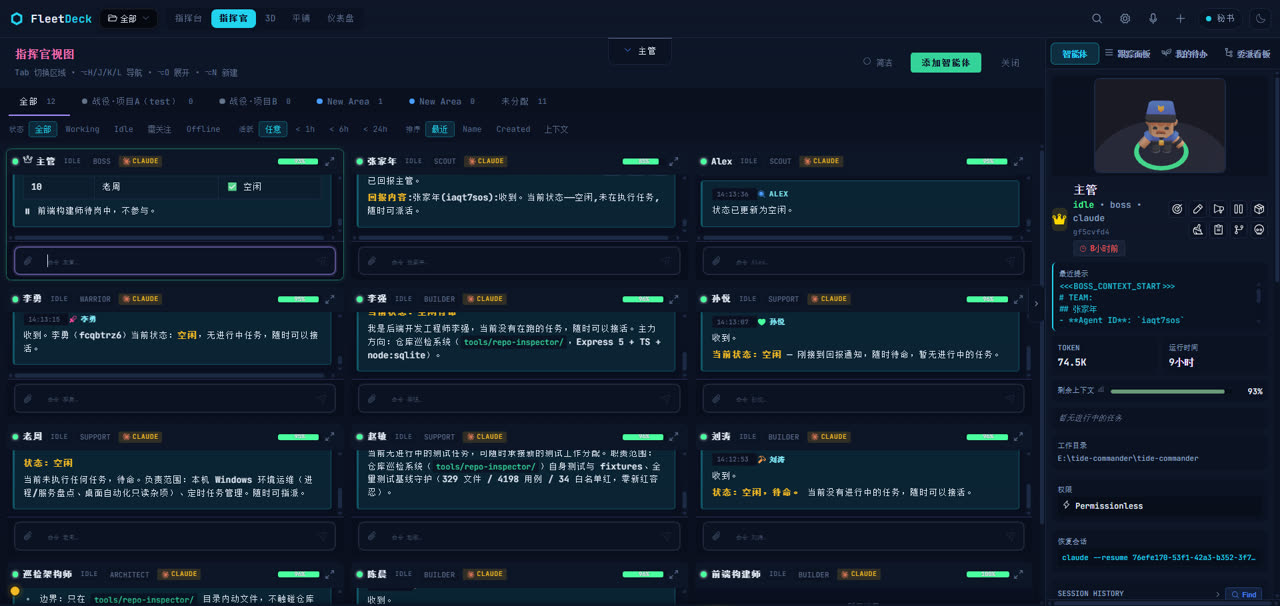Click the 秘书 button in top bar
This screenshot has width=1280, height=606.
pyautogui.click(x=1220, y=18)
